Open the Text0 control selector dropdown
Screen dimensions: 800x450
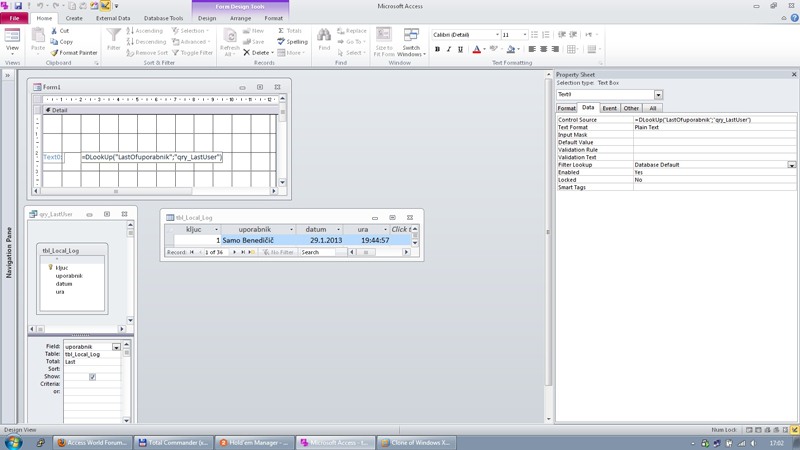pyautogui.click(x=658, y=95)
